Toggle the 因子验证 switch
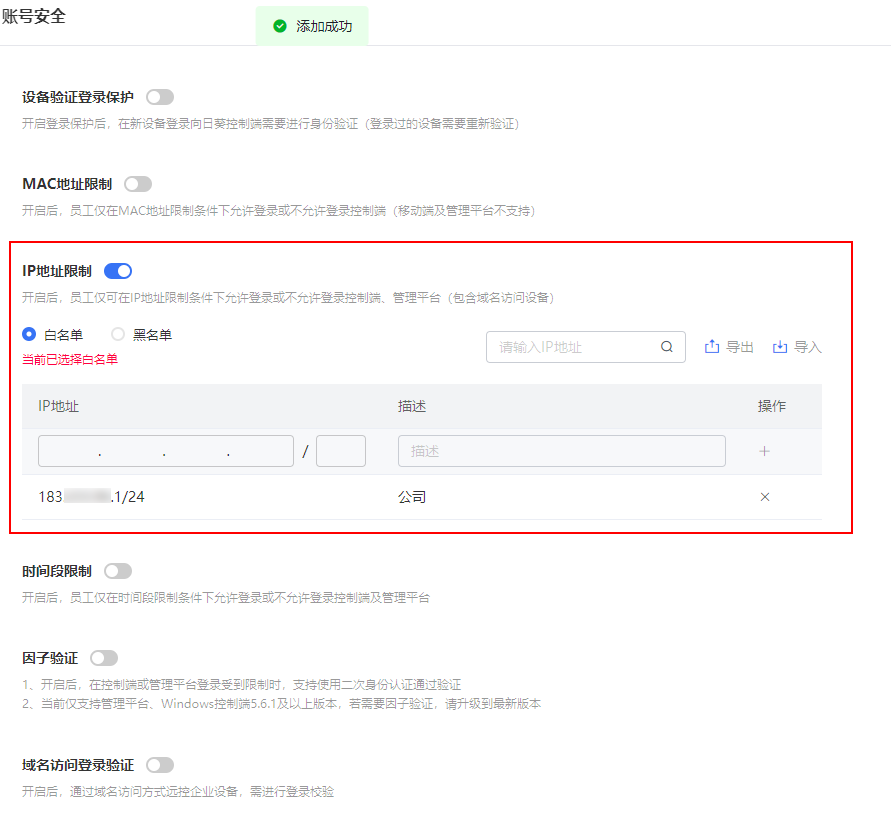The image size is (891, 818). [104, 658]
